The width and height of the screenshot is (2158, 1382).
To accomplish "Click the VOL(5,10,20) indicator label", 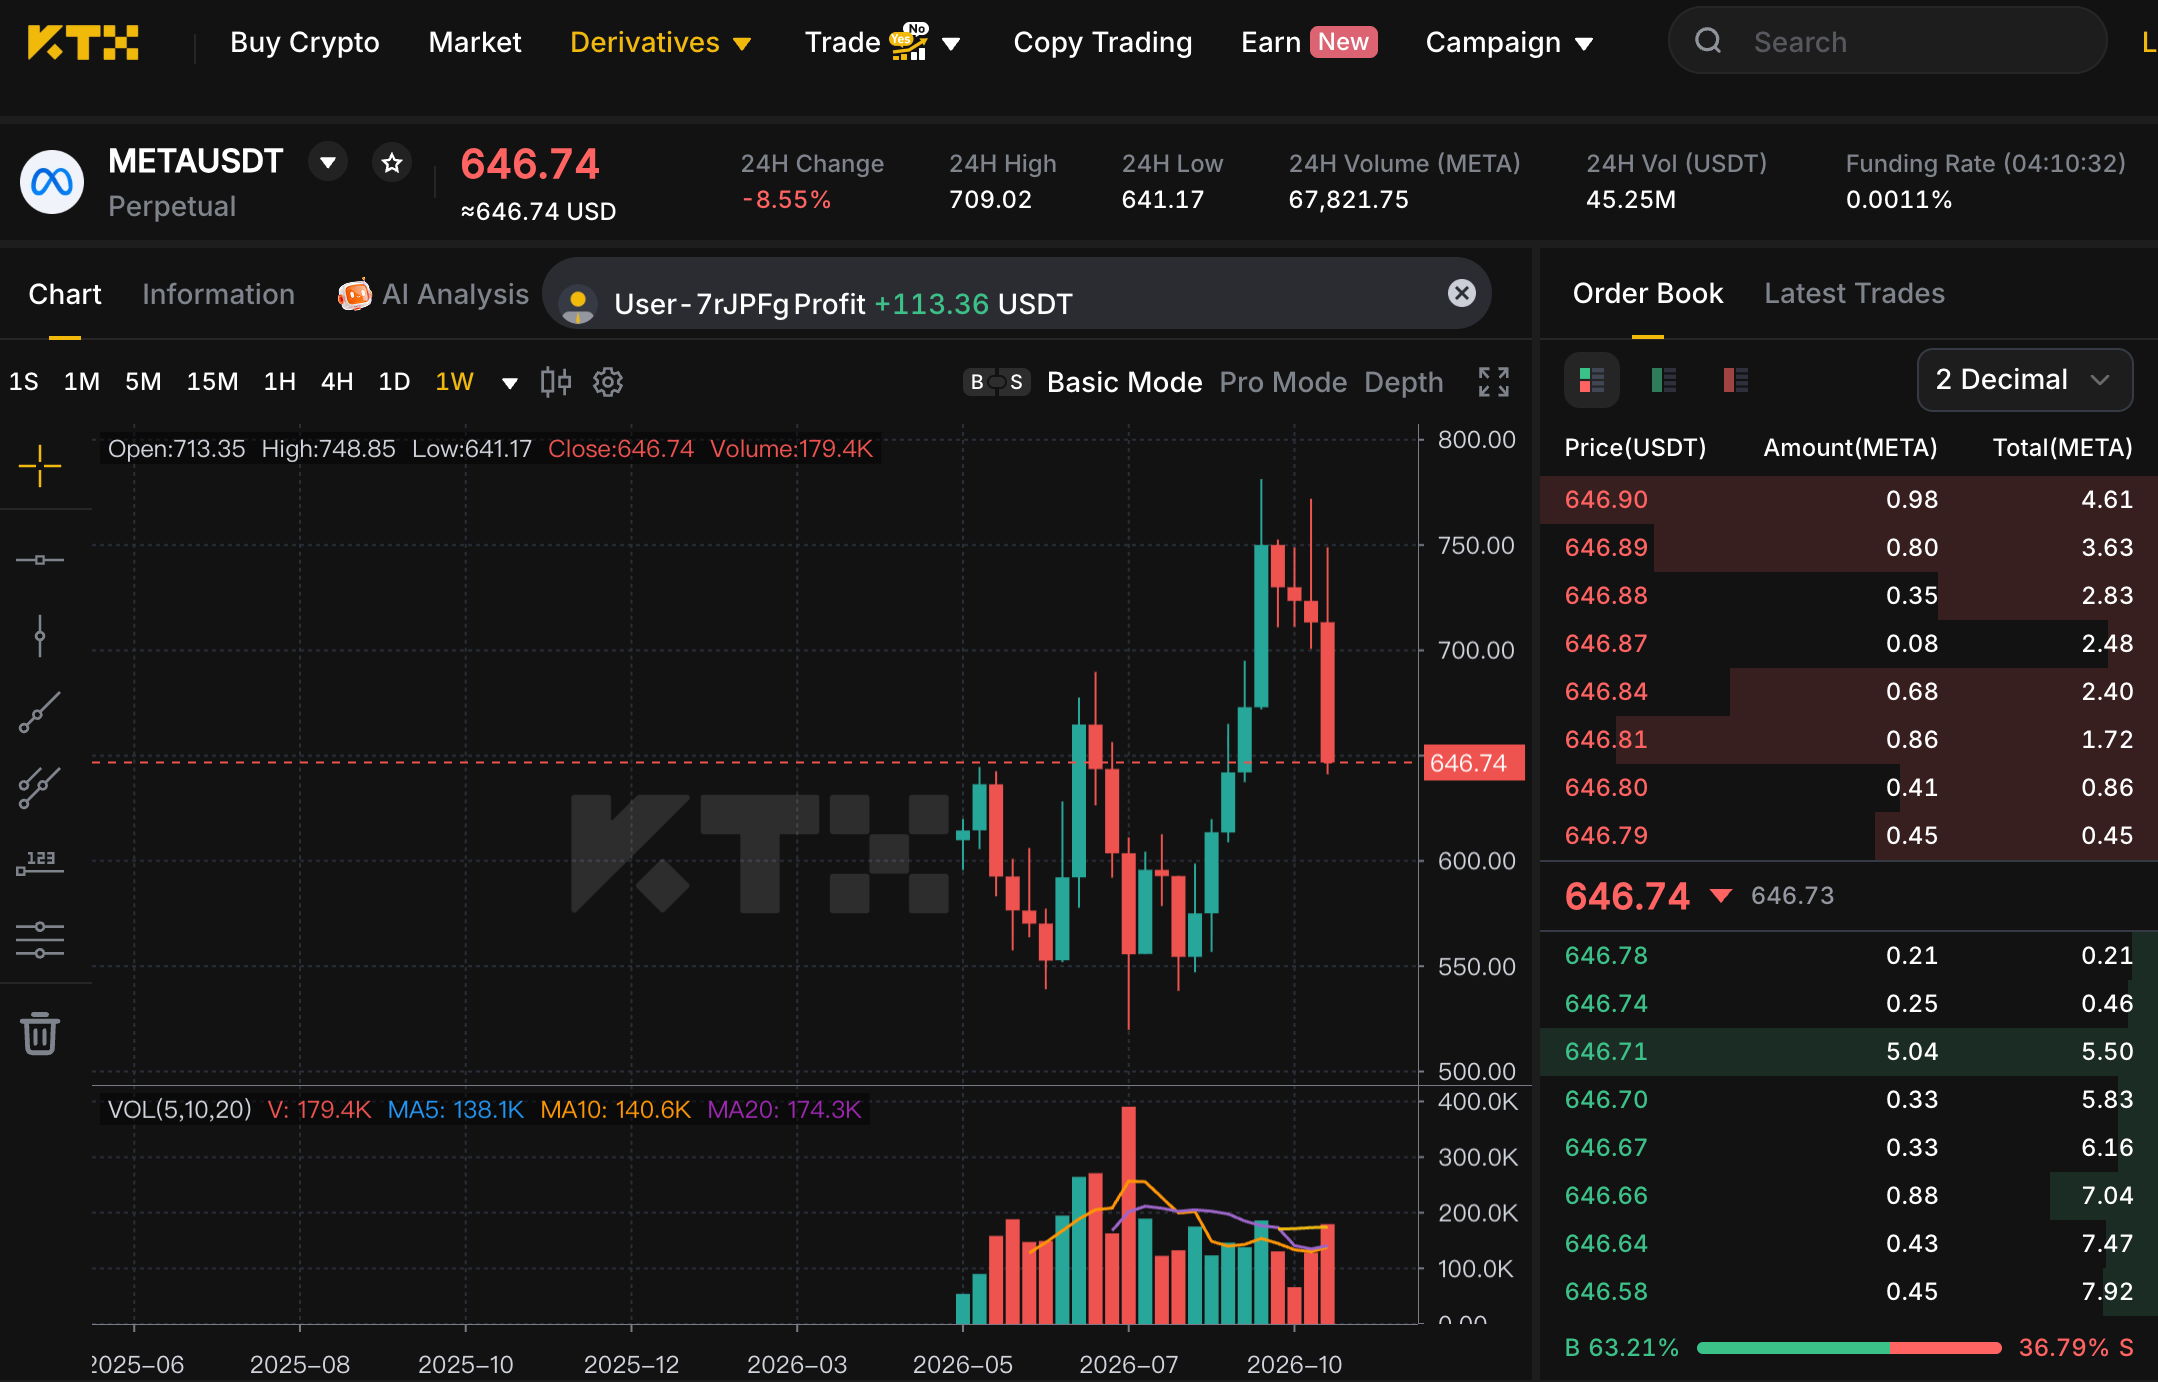I will tap(179, 1109).
